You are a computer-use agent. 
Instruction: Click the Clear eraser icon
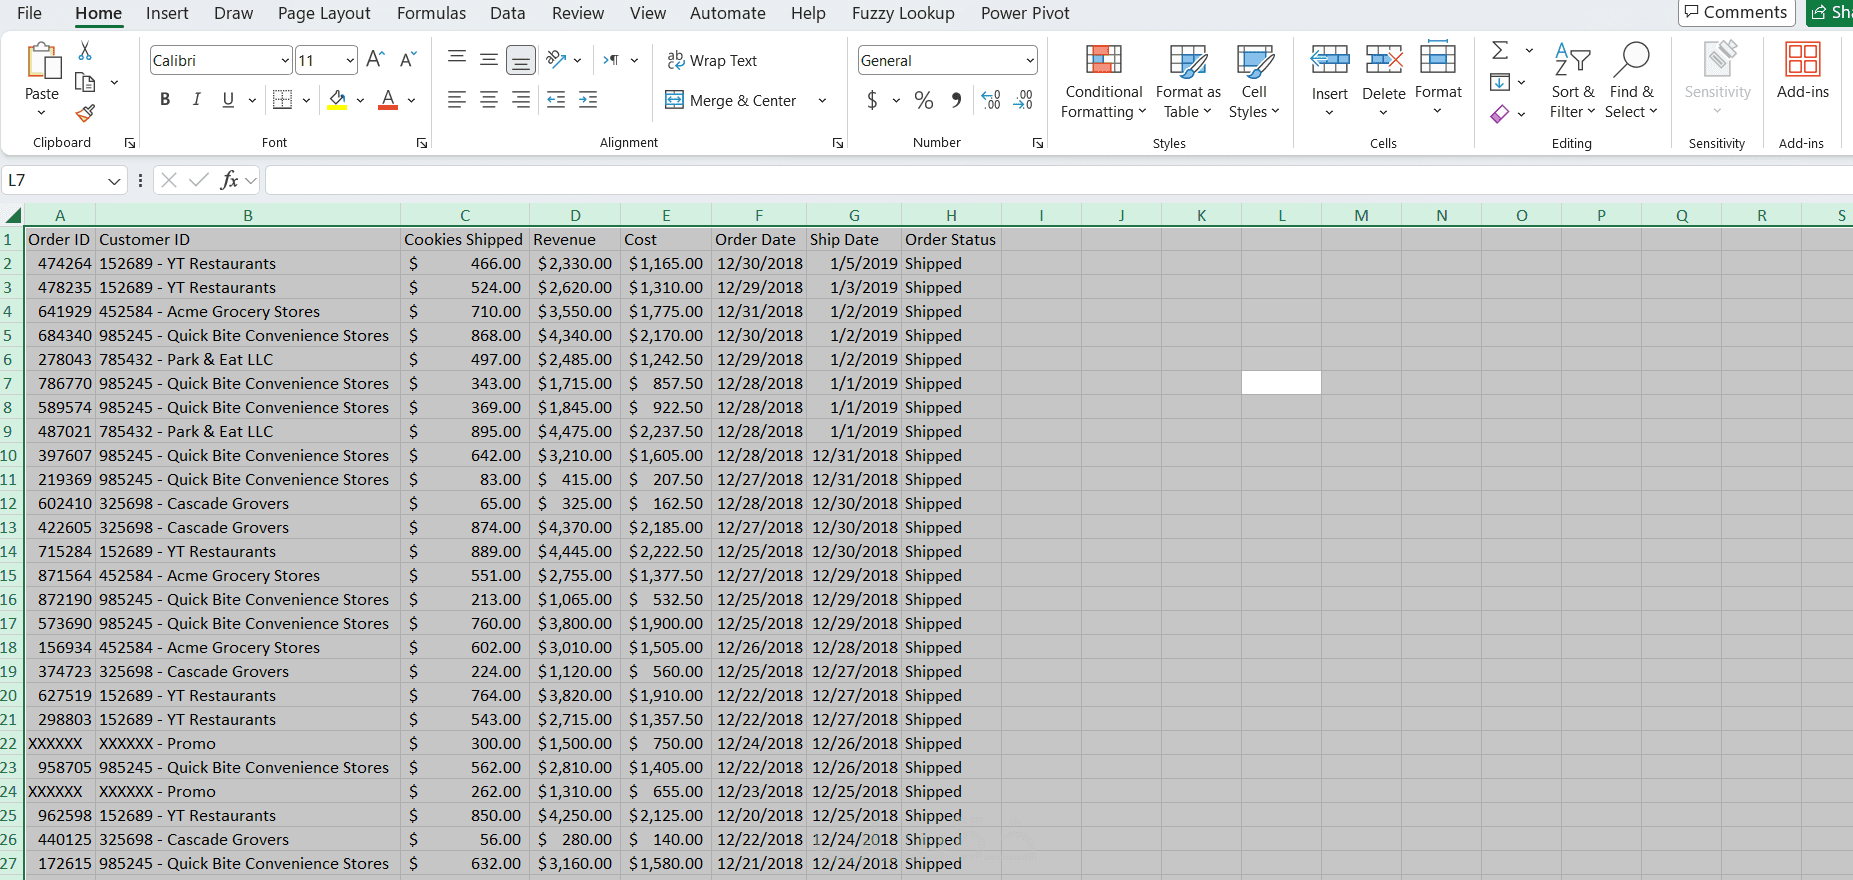click(x=1500, y=114)
